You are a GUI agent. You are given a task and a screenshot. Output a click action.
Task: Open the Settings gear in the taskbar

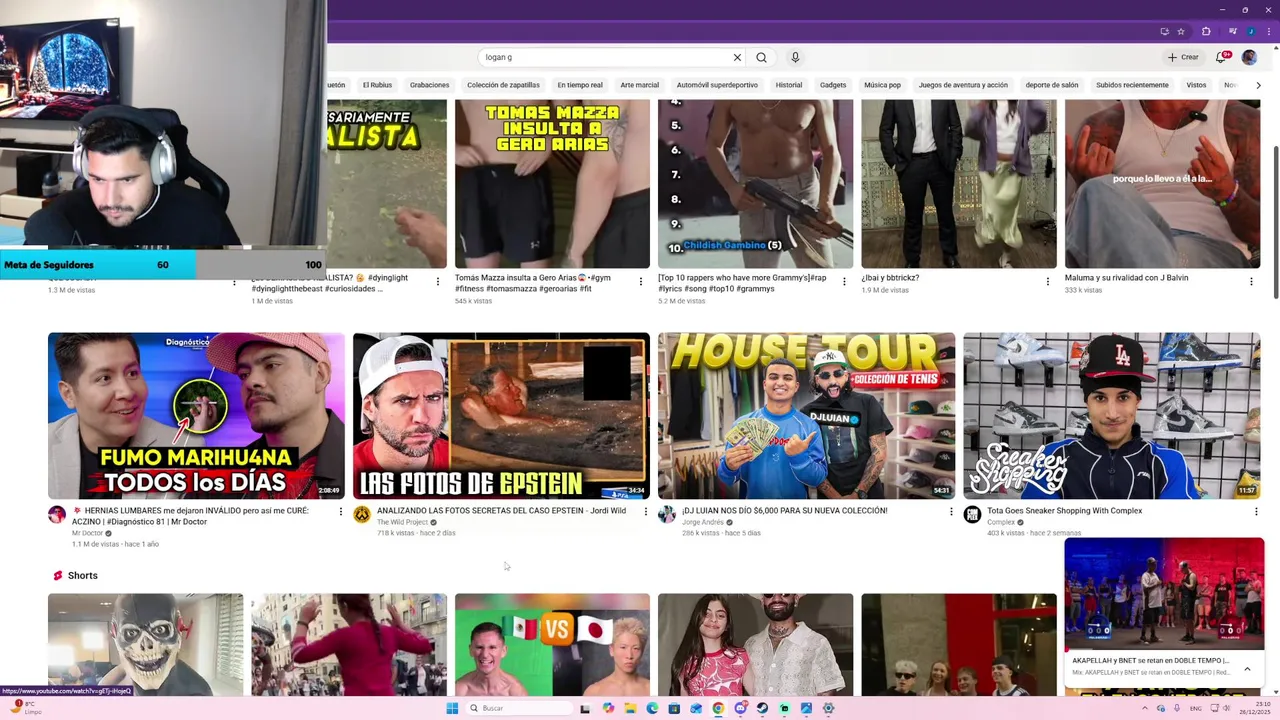pos(828,708)
